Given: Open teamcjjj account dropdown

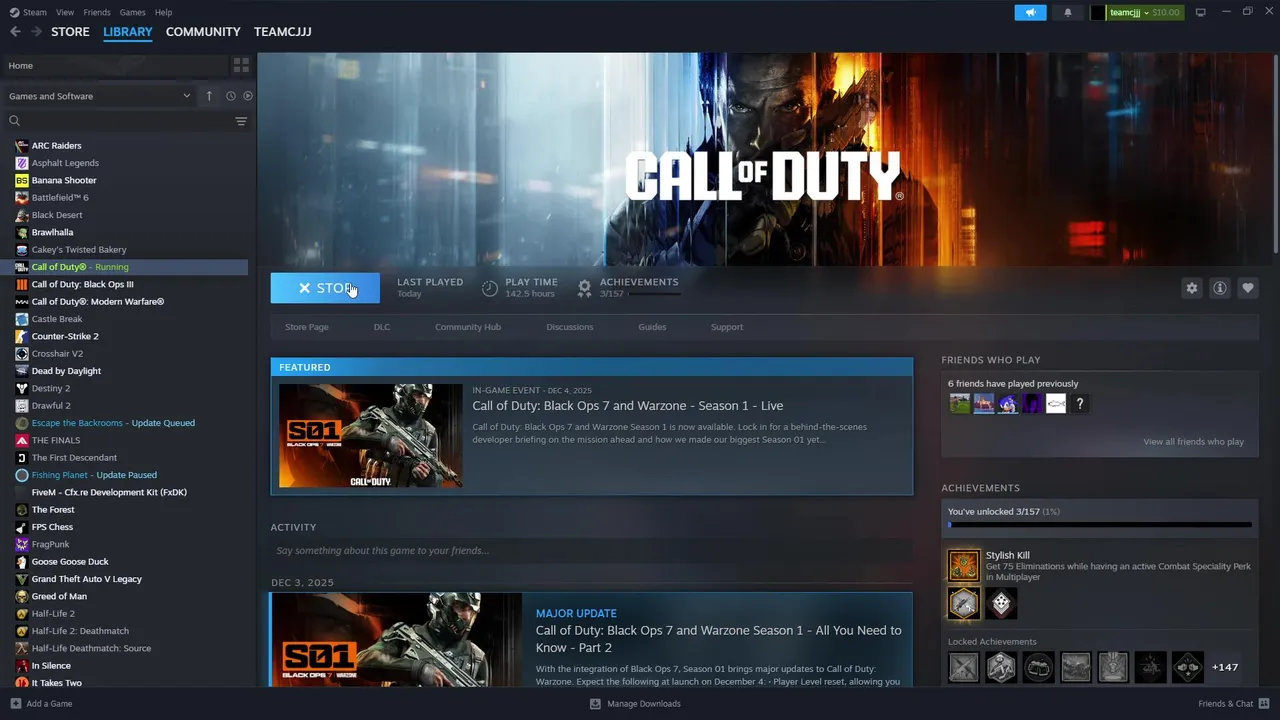Looking at the screenshot, I should (x=1135, y=12).
